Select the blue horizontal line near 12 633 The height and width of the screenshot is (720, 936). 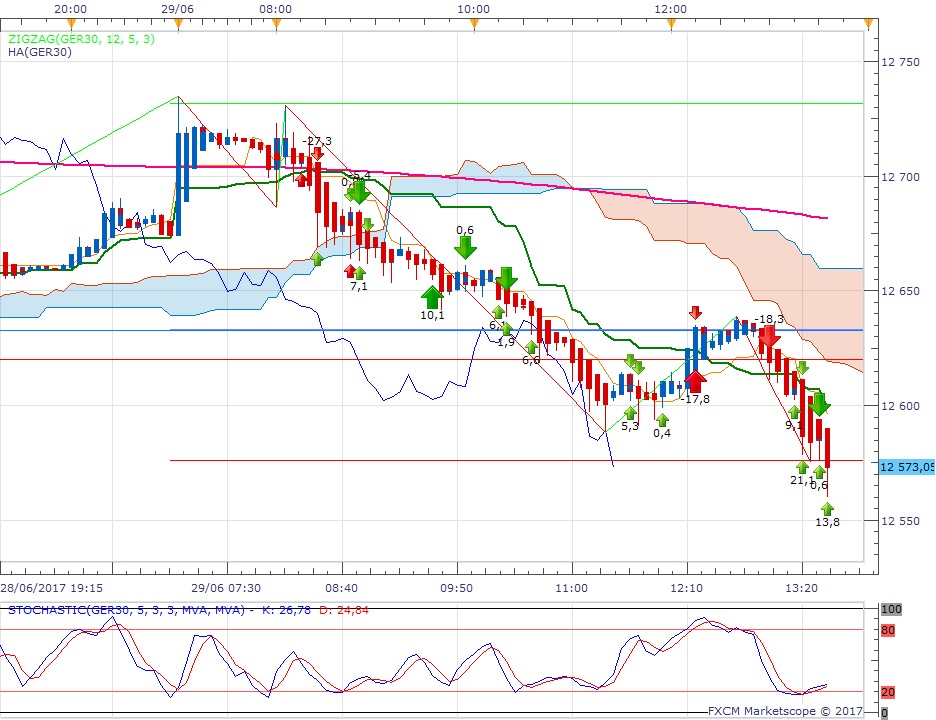pos(432,330)
